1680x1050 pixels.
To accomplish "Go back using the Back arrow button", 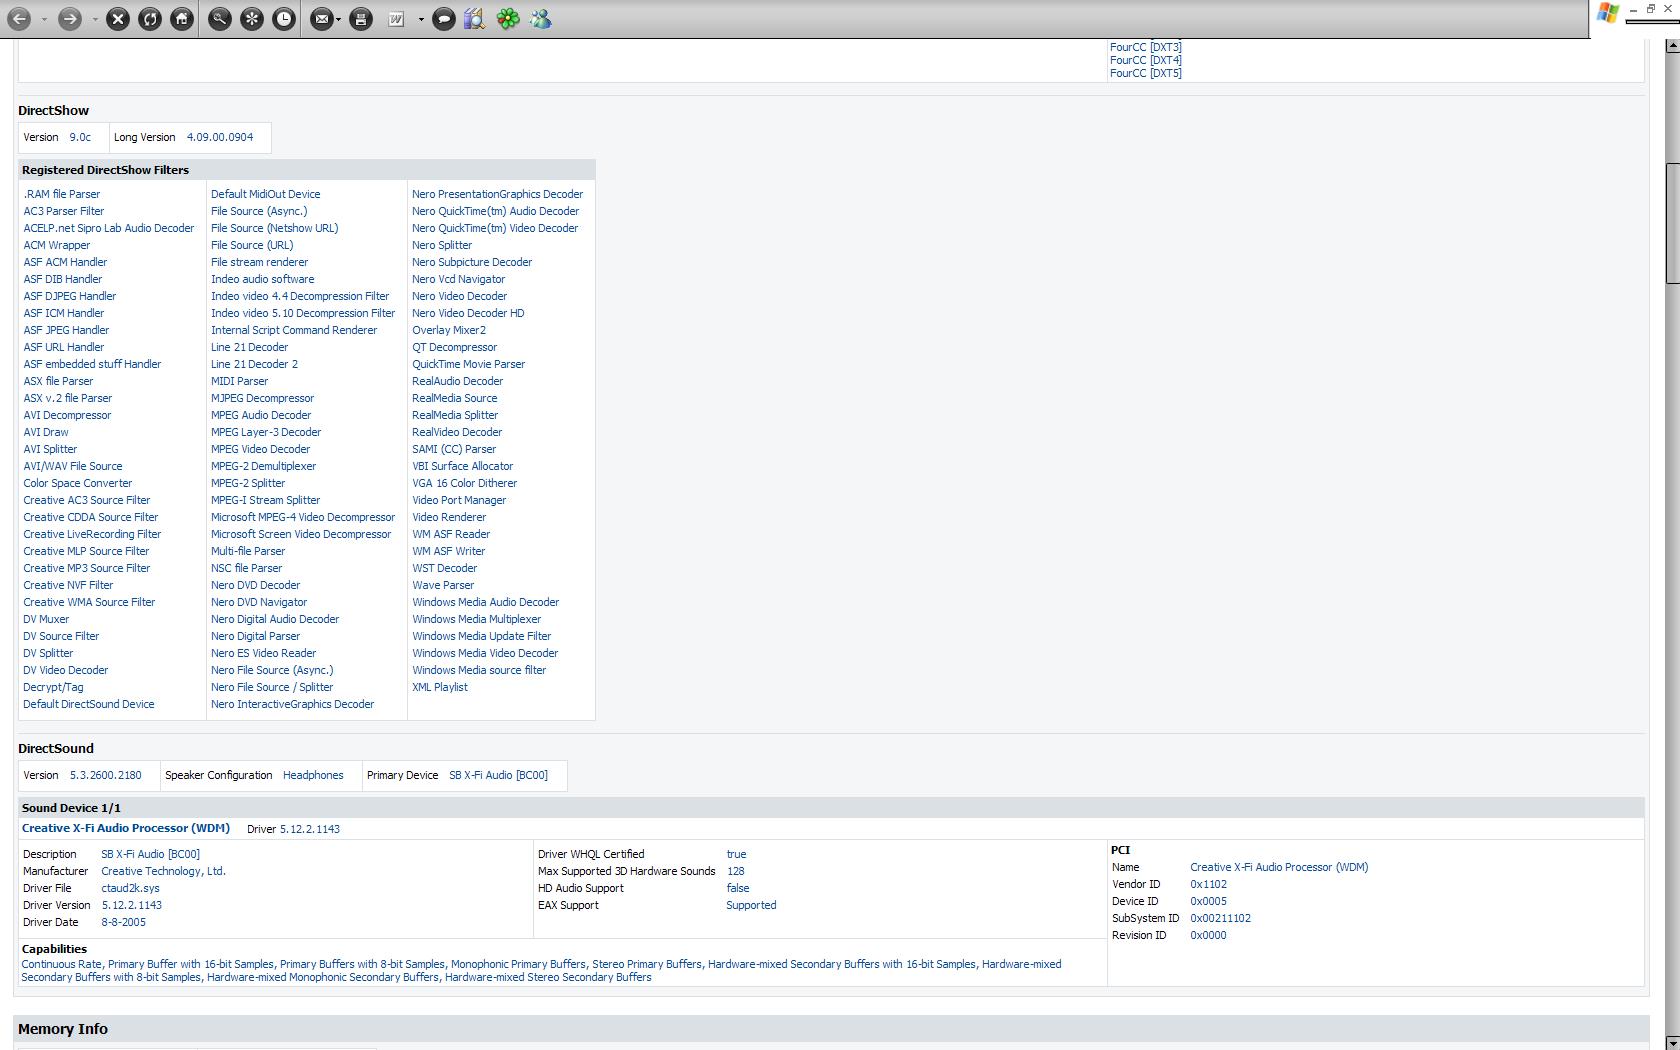I will tap(19, 19).
